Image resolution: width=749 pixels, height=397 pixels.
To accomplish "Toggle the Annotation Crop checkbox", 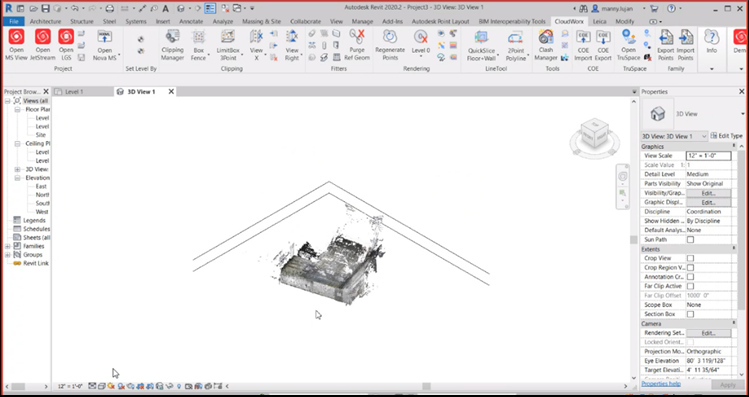I will (x=690, y=277).
